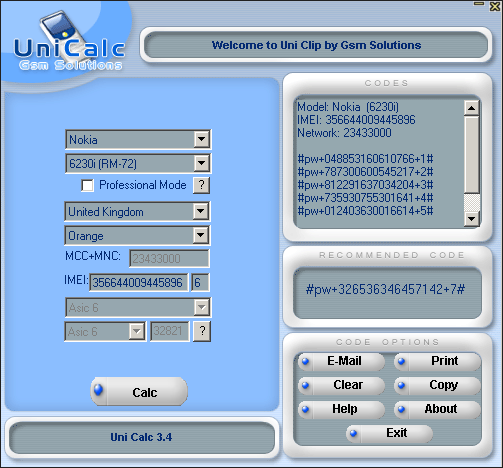Enable the Professional Mode checkbox
The width and height of the screenshot is (503, 468).
pos(87,186)
